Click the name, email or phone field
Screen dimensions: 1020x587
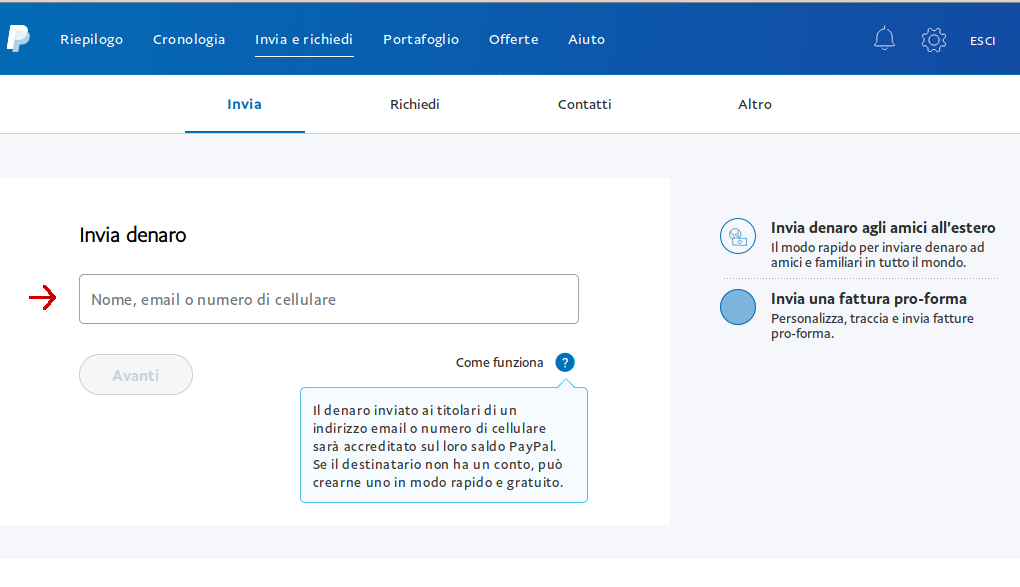point(328,299)
